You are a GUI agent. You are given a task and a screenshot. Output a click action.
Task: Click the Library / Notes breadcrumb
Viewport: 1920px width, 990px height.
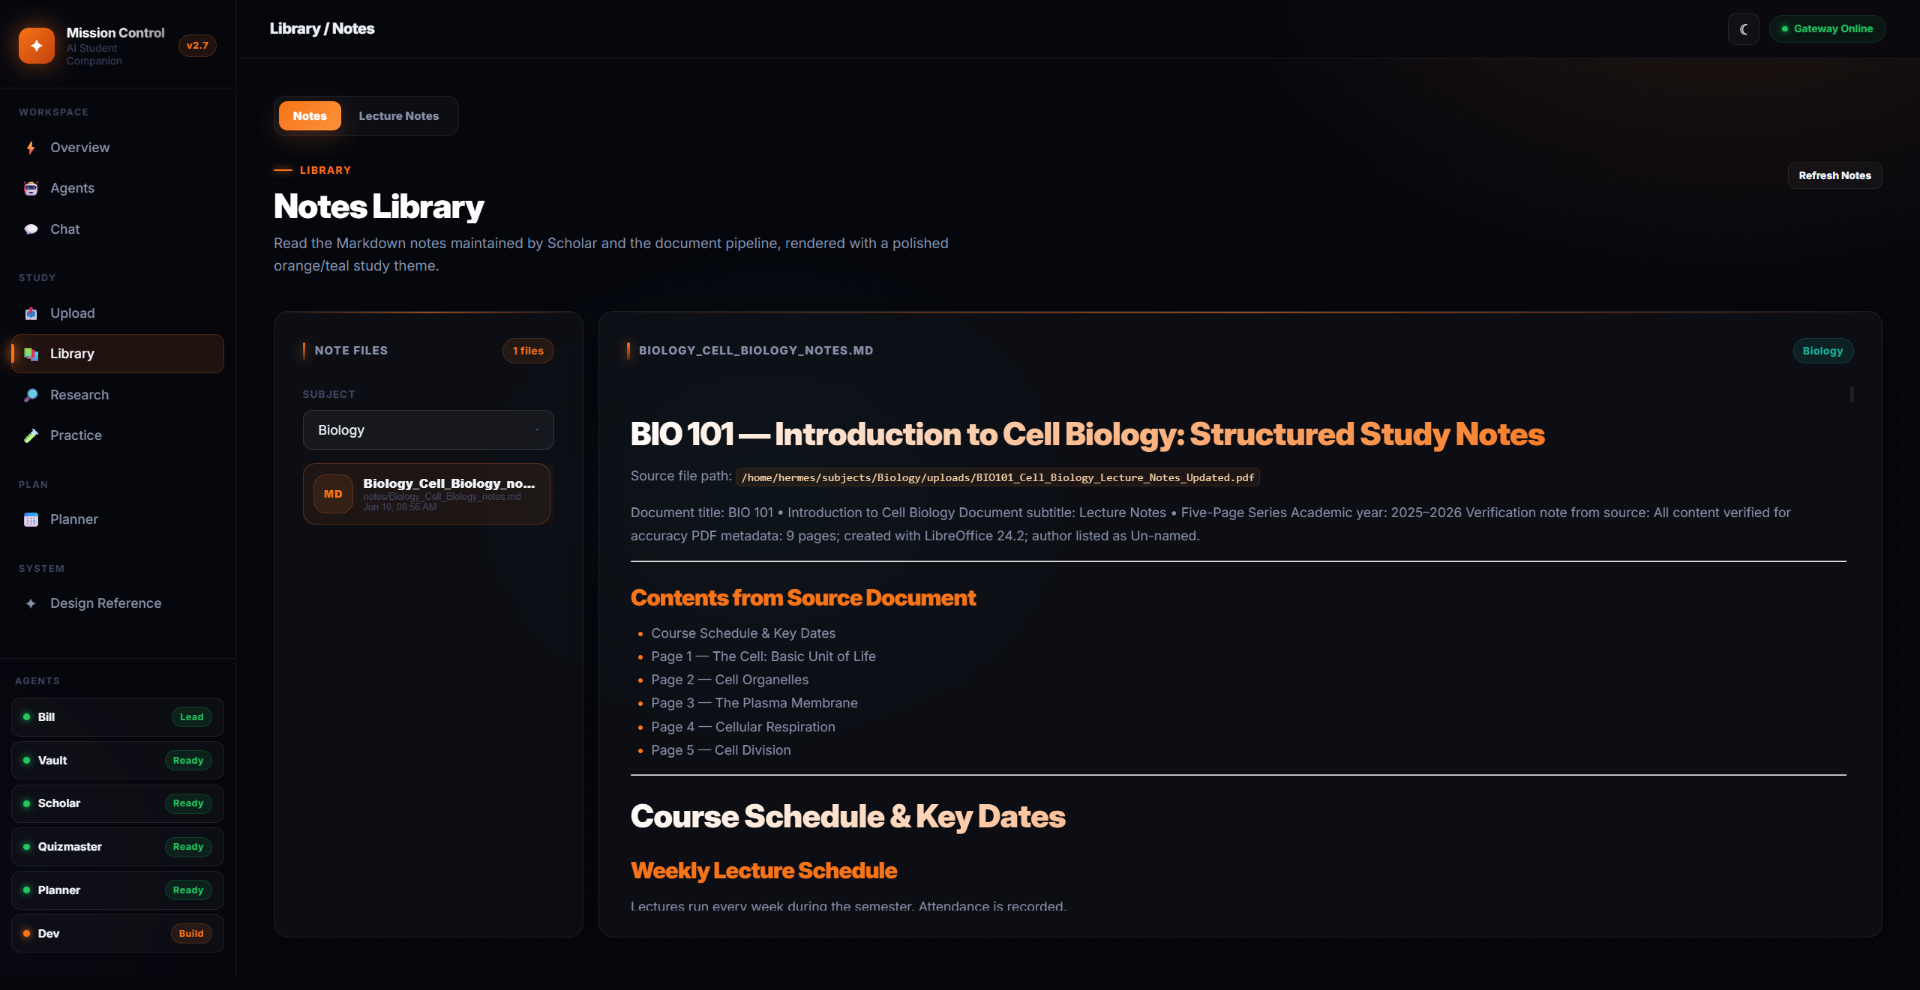click(x=322, y=29)
